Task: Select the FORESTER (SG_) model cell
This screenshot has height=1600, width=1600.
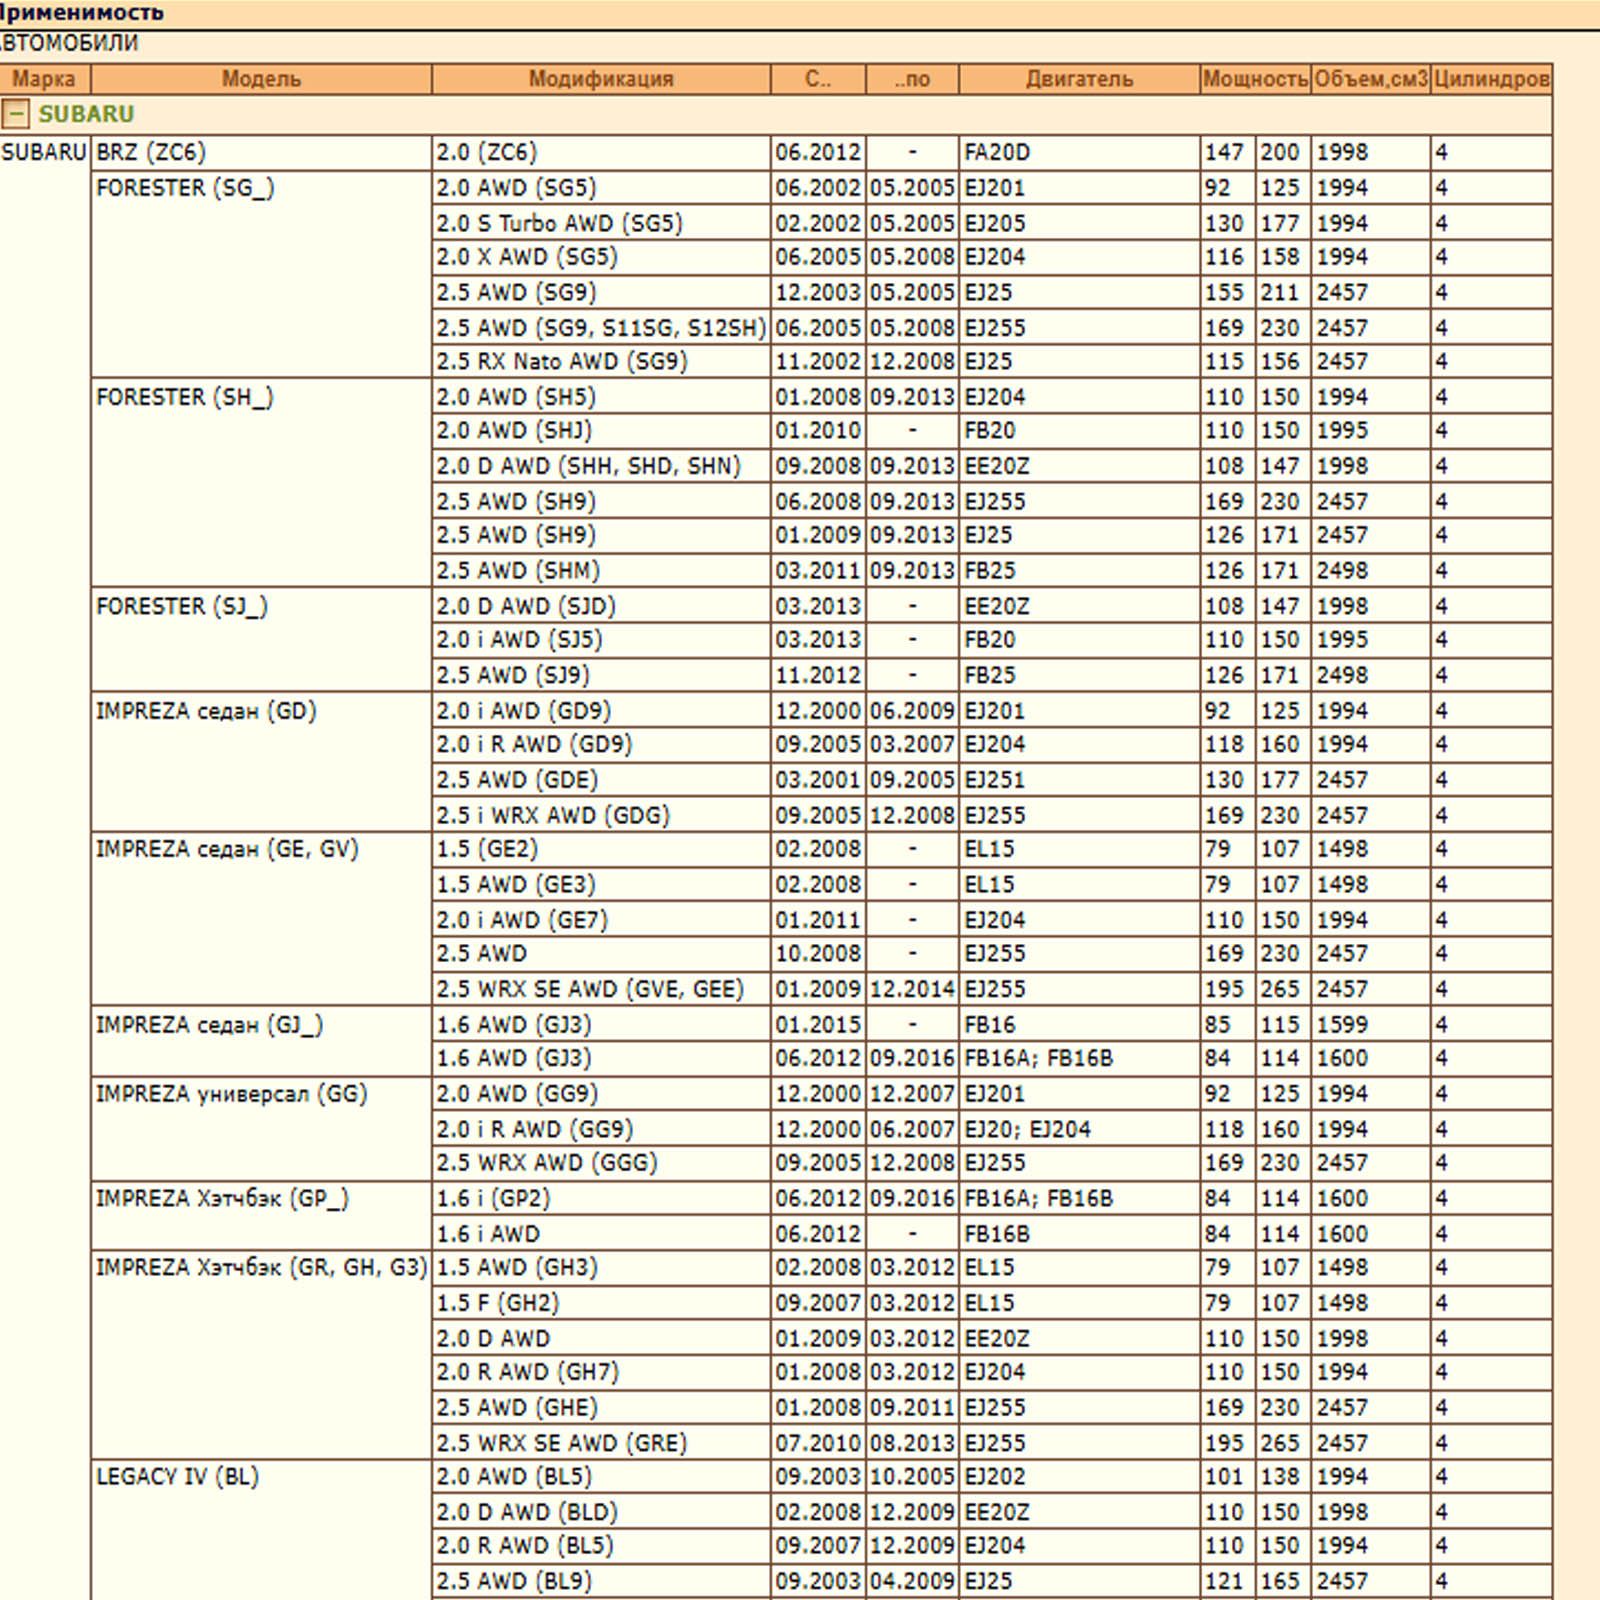Action: [185, 188]
